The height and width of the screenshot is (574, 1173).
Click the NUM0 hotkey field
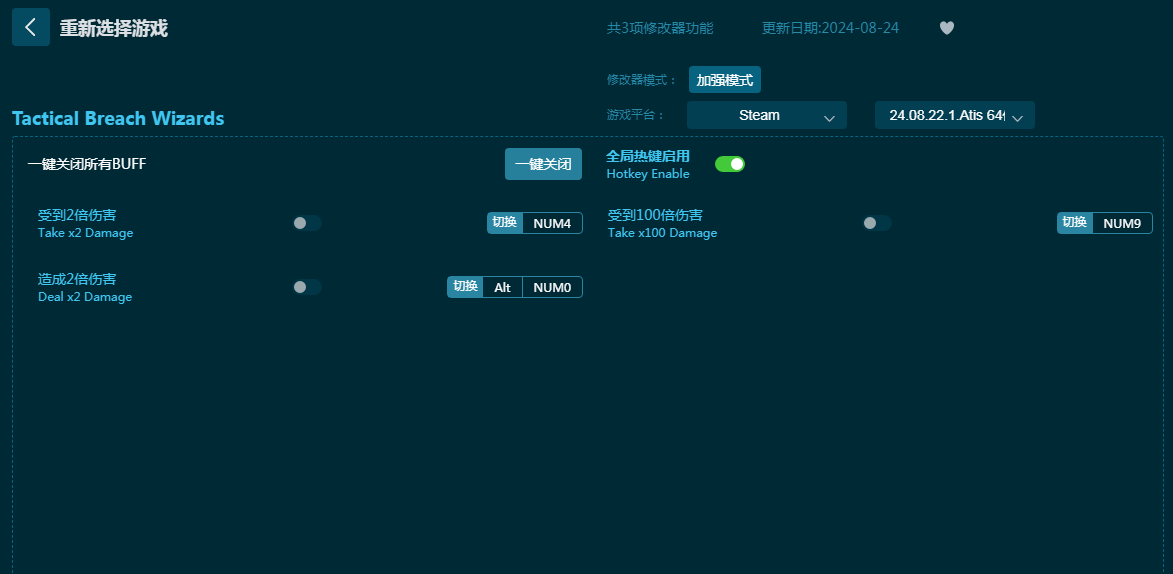pos(552,287)
